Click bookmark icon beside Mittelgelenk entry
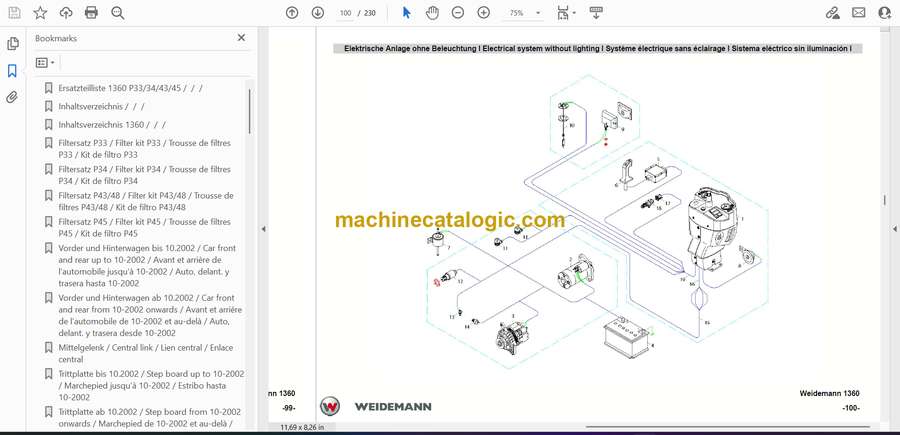This screenshot has width=900, height=435. click(49, 348)
